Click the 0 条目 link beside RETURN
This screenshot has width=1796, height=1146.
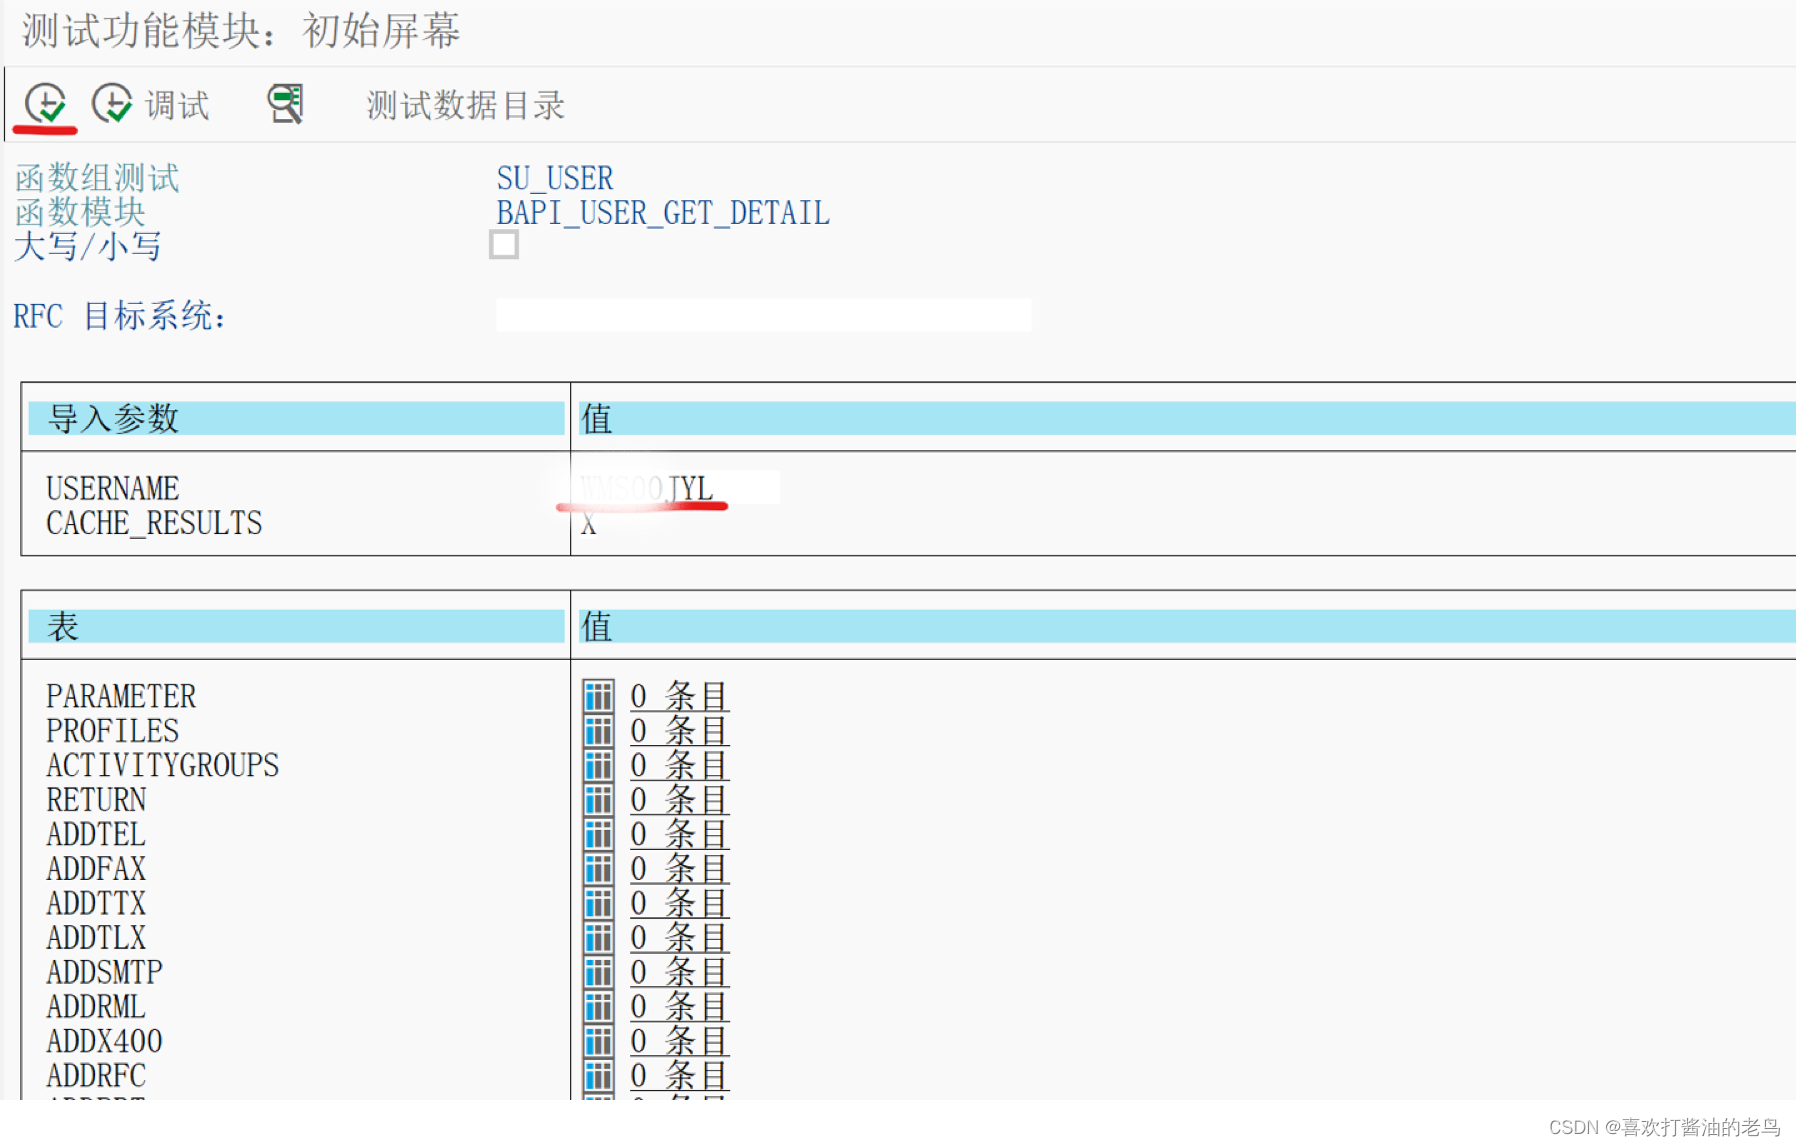[x=678, y=800]
